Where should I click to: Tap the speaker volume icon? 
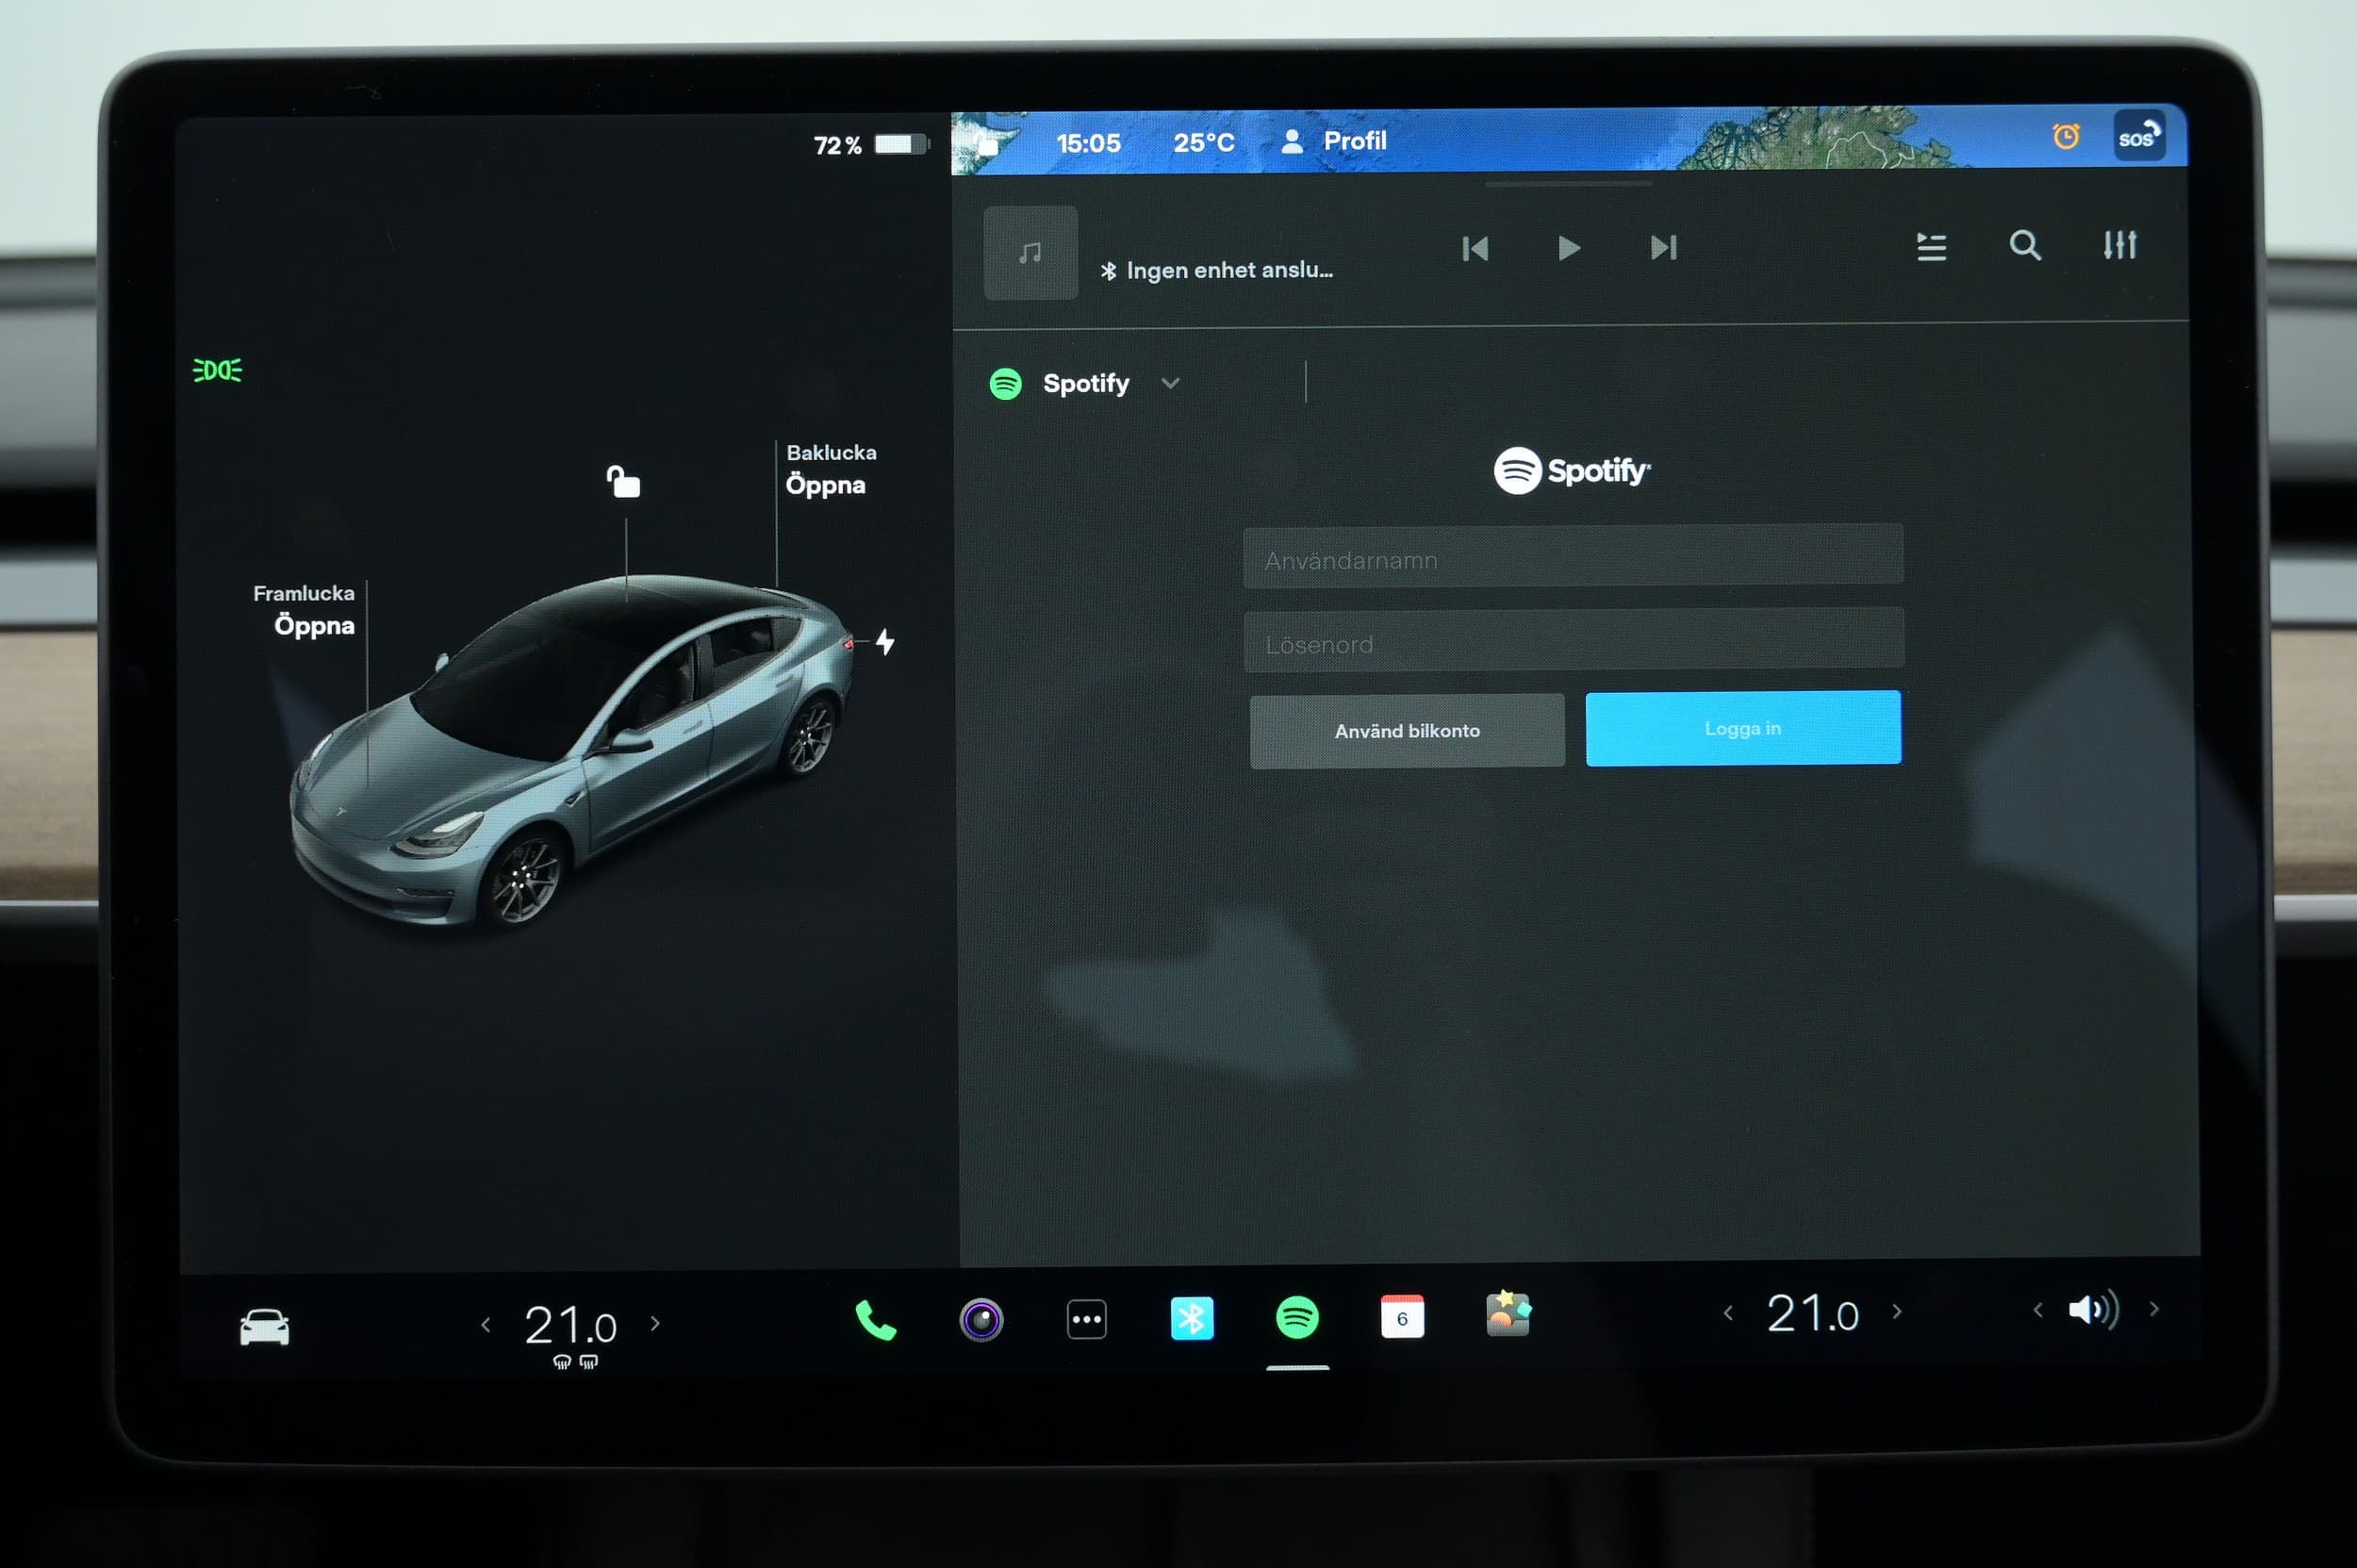(2093, 1310)
